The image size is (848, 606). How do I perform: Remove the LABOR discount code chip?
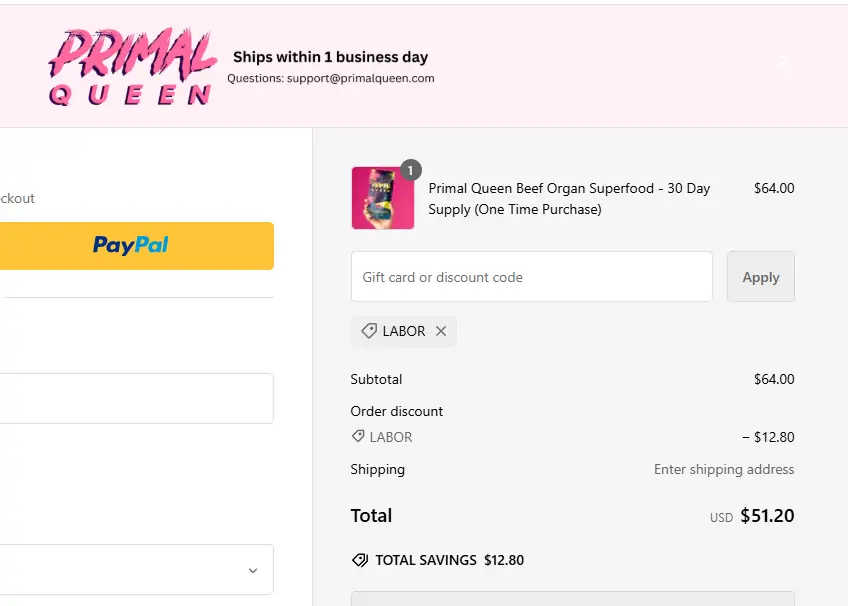point(441,331)
